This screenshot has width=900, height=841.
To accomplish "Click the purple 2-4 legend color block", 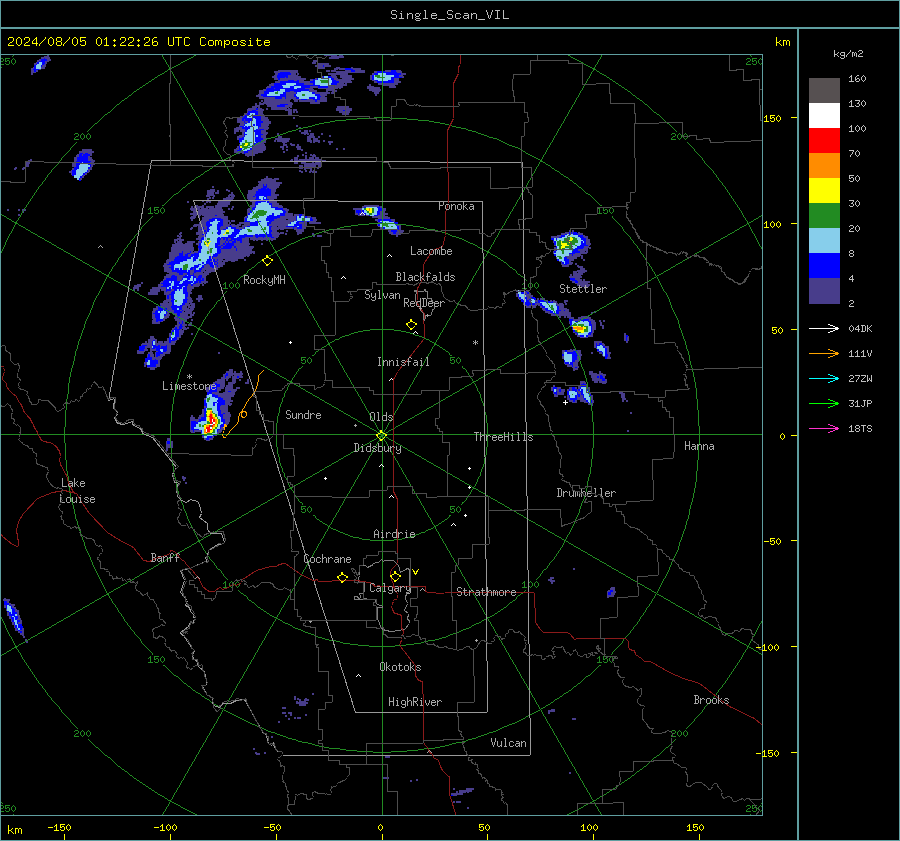I will click(x=824, y=291).
